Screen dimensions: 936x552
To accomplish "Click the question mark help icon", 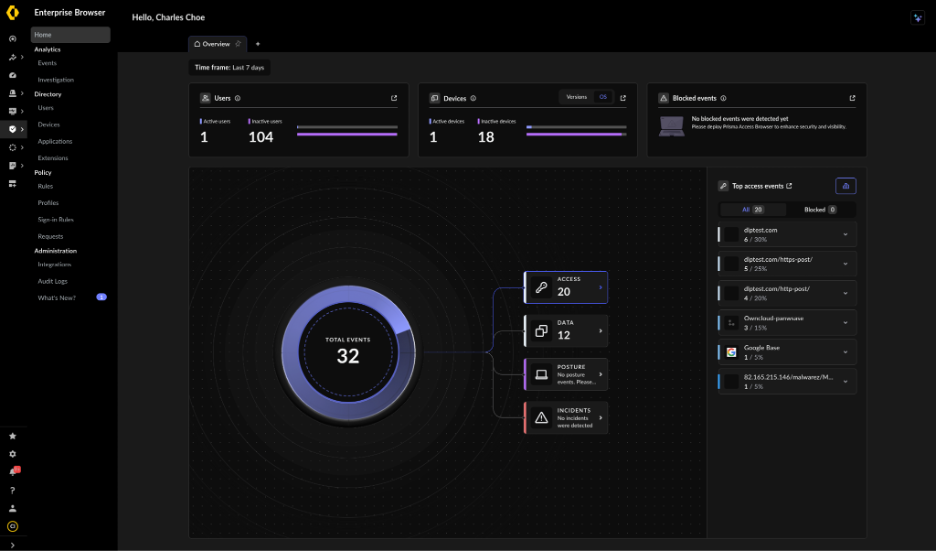I will pos(12,490).
